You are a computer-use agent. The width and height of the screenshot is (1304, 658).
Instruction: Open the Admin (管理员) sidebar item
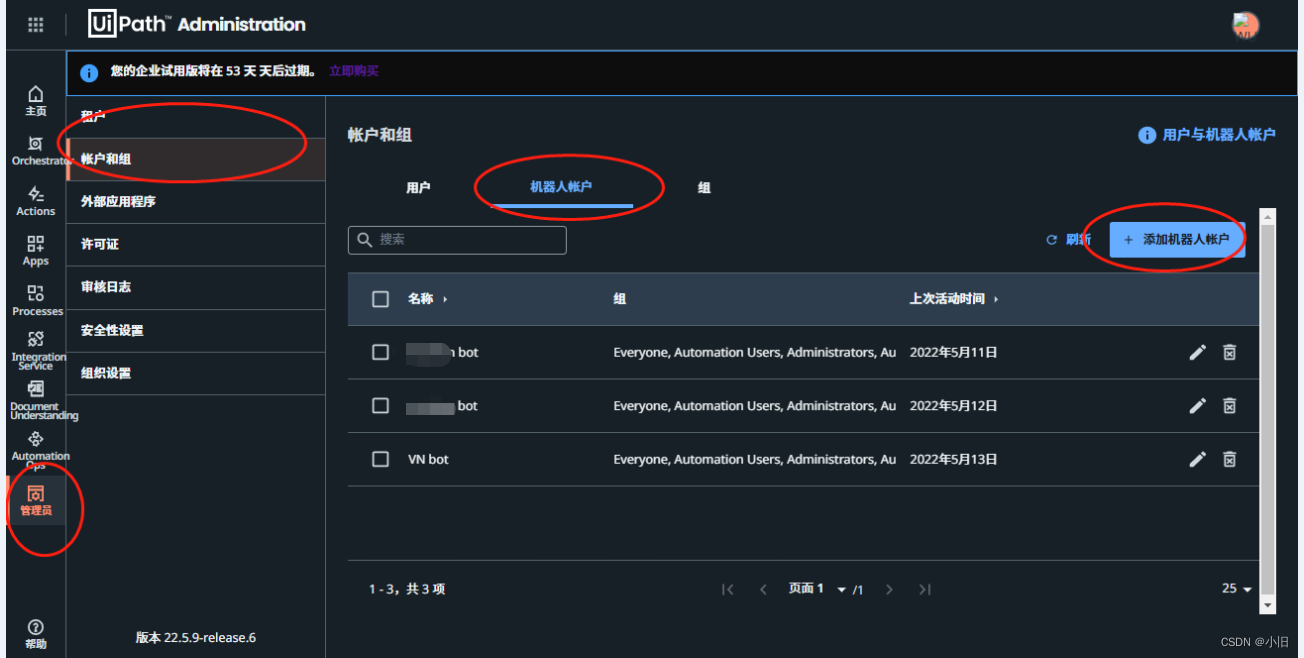[x=36, y=501]
